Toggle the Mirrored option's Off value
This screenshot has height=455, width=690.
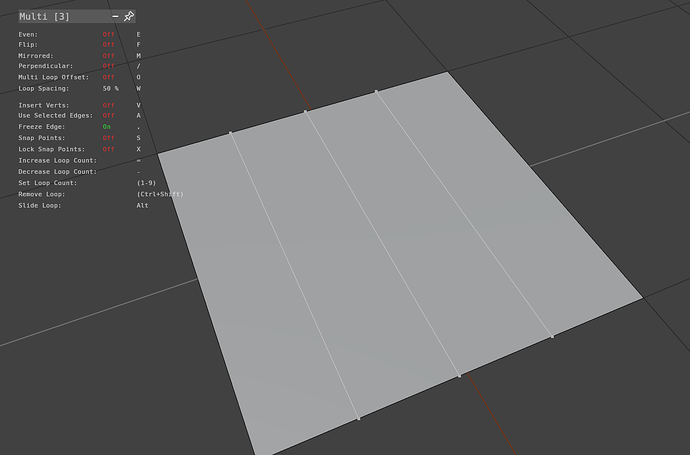108,56
